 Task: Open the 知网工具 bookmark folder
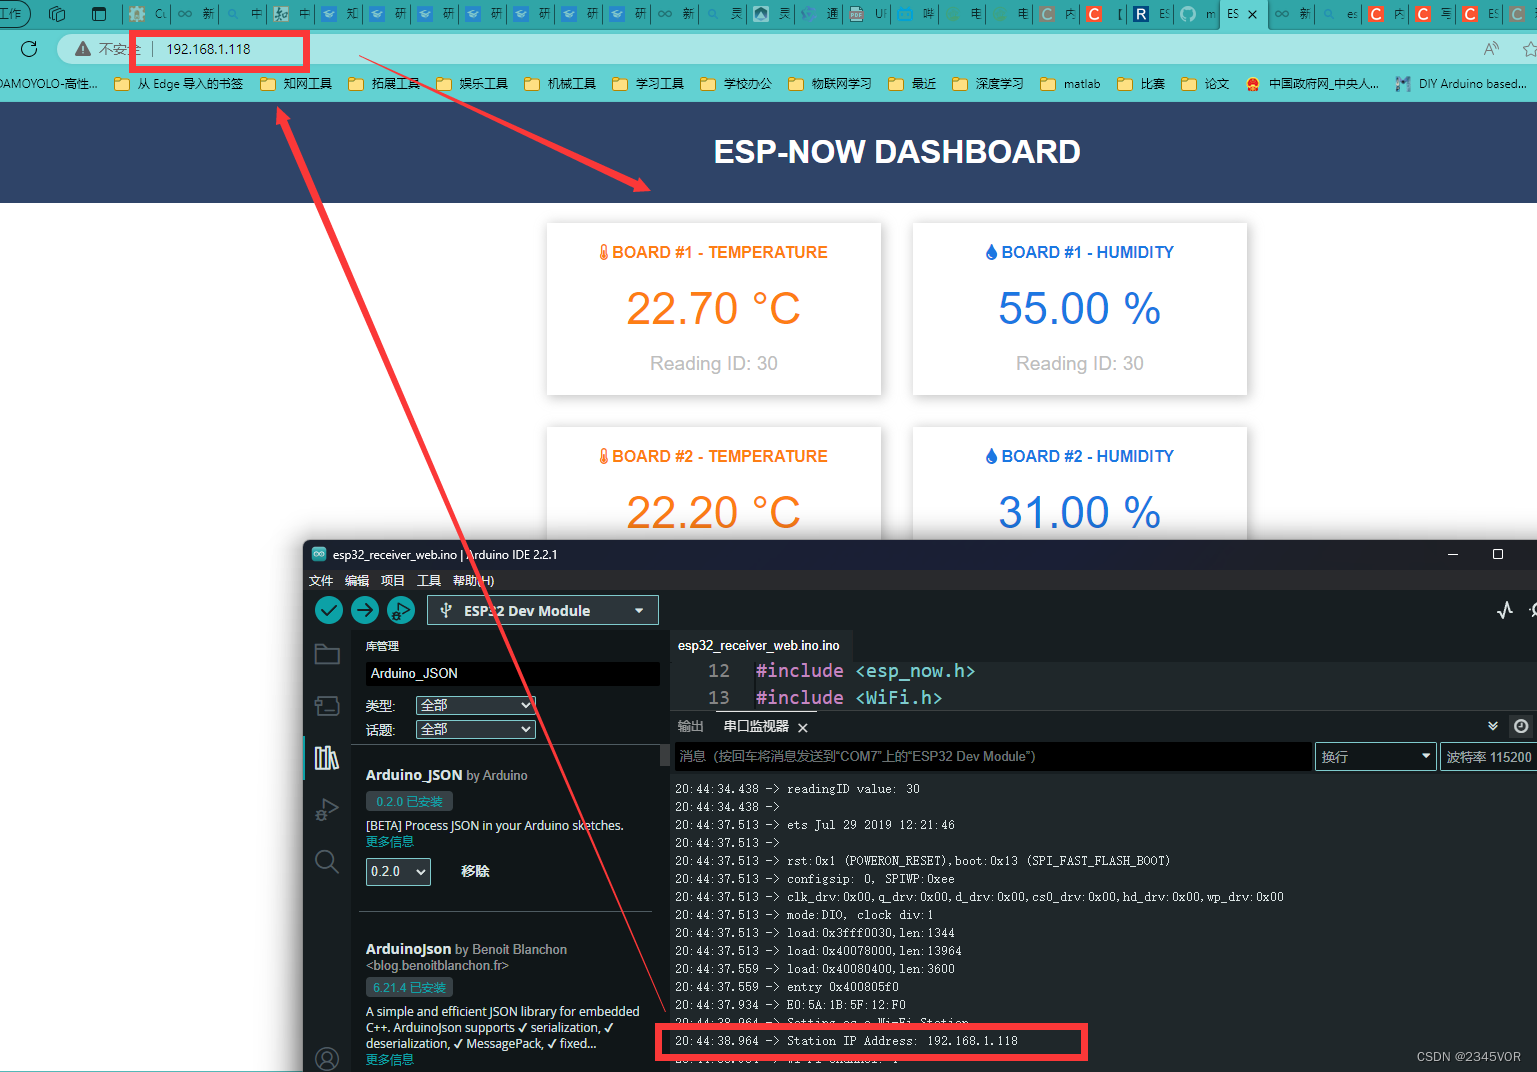(x=296, y=84)
